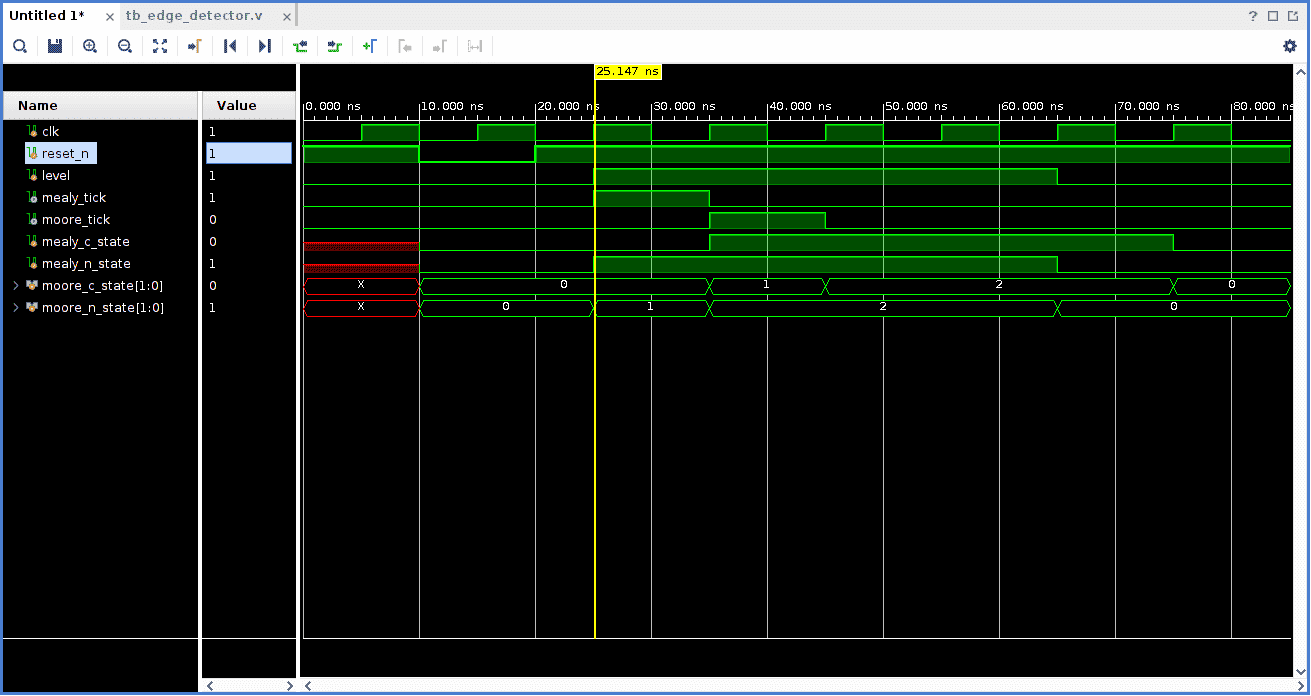Select the mealy_tick signal
Viewport: 1311px width, 696px height.
point(74,198)
